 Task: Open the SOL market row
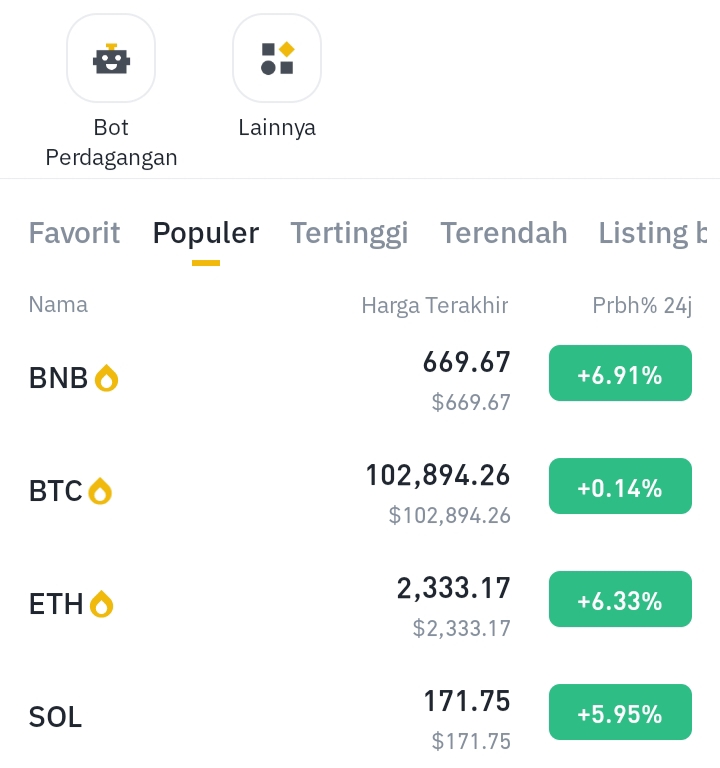360,716
